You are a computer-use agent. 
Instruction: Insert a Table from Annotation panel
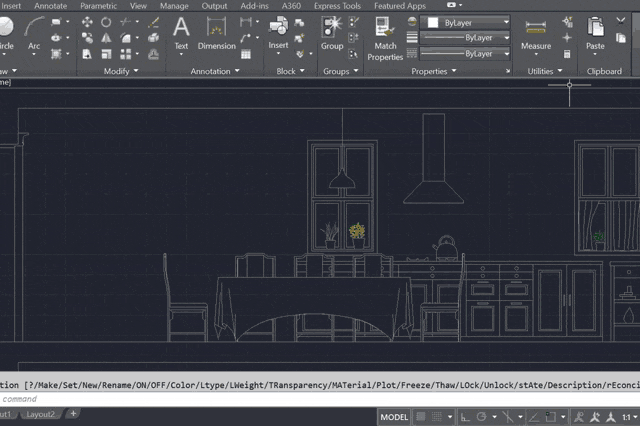coord(246,54)
